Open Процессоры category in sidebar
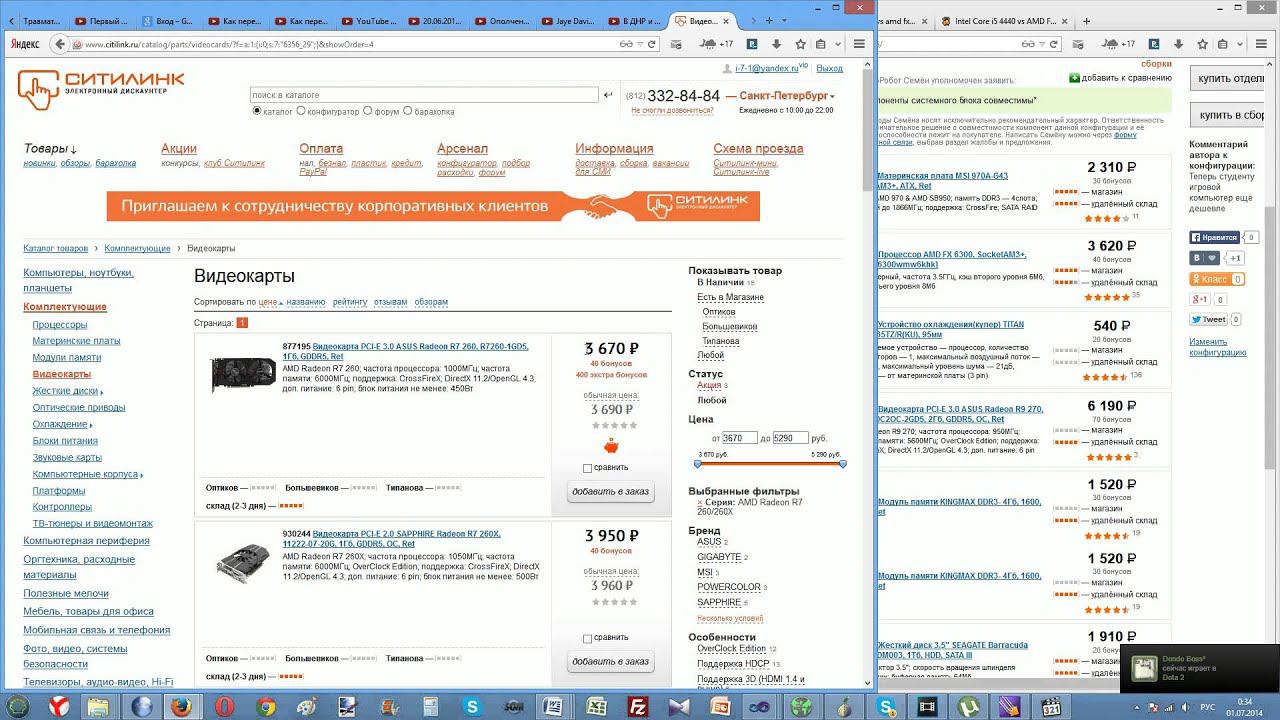The height and width of the screenshot is (720, 1280). pos(60,325)
